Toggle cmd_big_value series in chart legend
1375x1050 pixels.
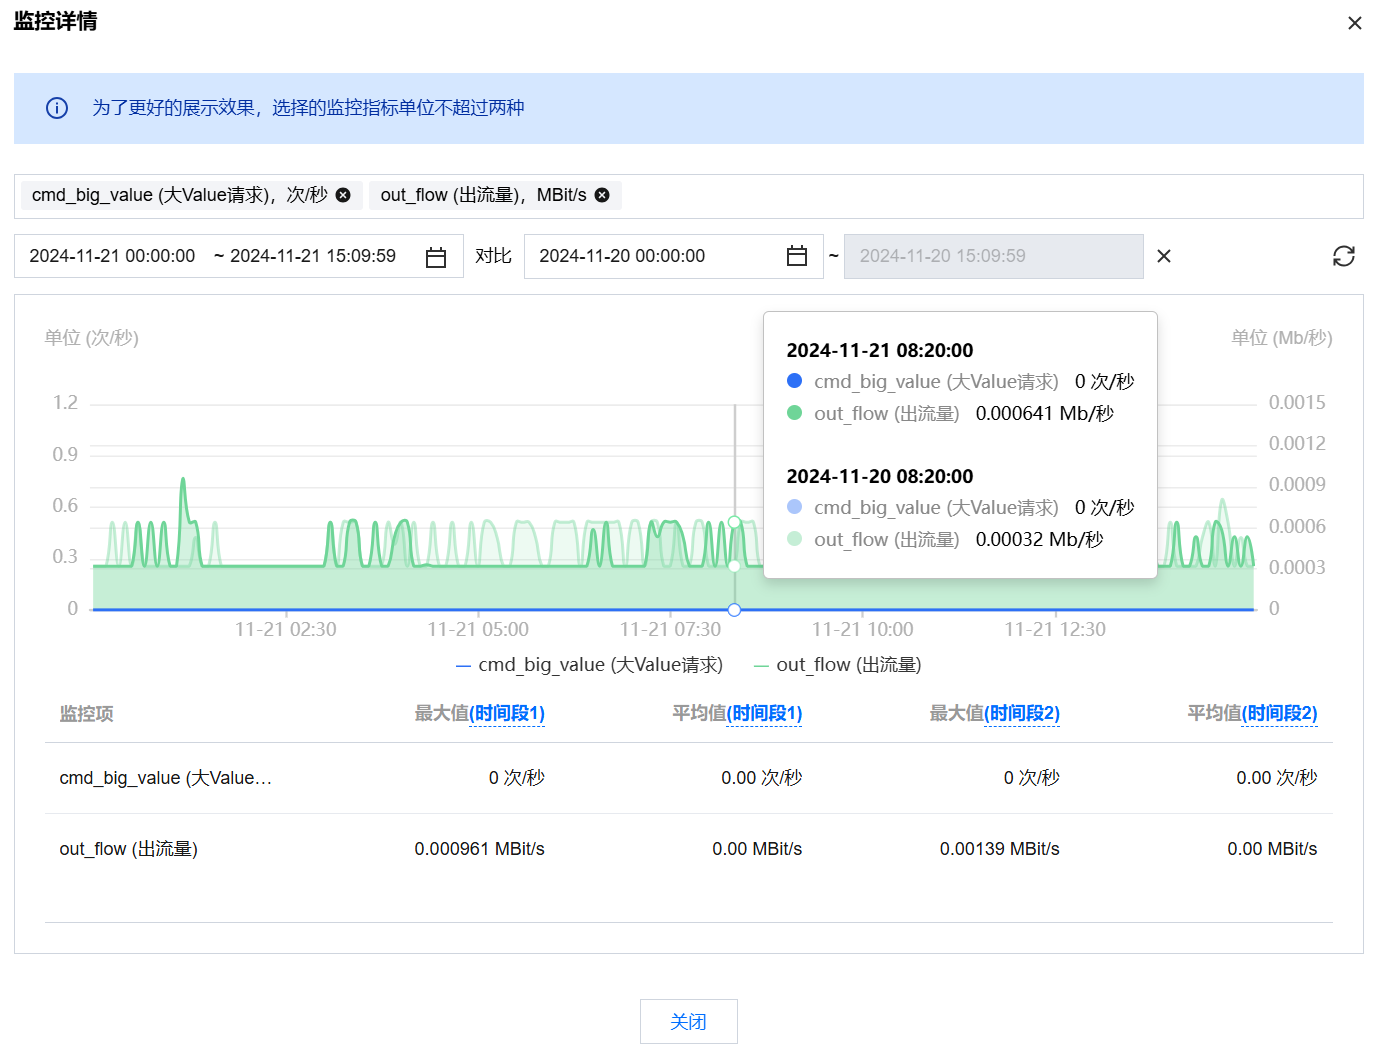pos(589,665)
